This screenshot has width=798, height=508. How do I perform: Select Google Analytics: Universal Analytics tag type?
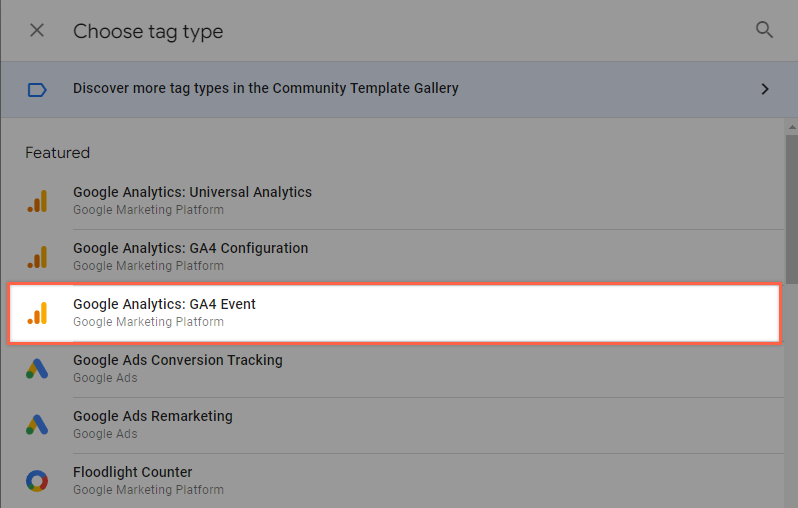pyautogui.click(x=395, y=201)
